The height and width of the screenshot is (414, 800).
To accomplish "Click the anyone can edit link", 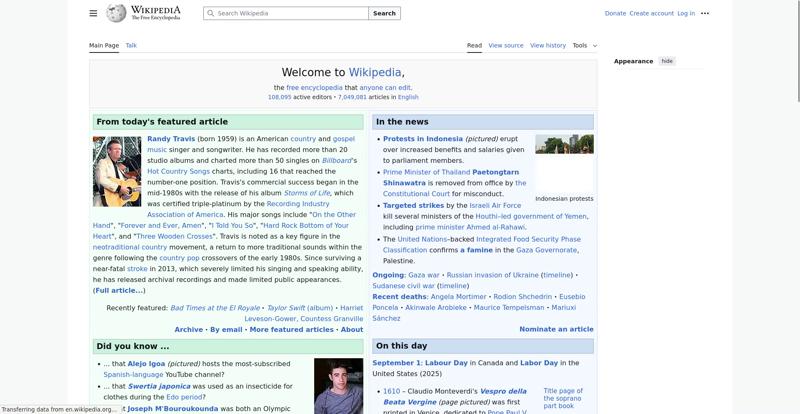I will [x=385, y=88].
